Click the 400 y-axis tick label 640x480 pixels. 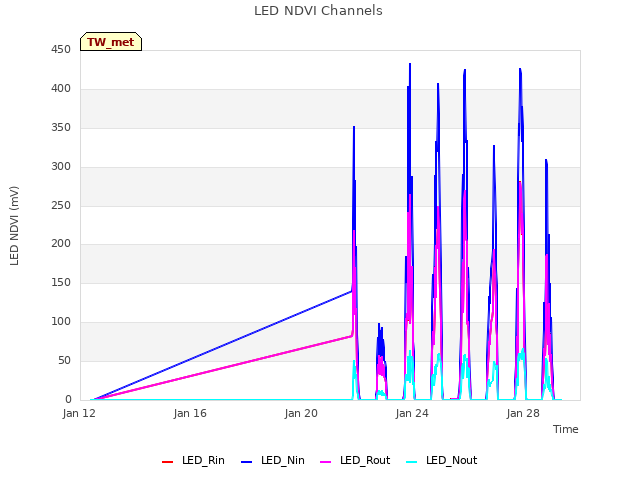61,89
